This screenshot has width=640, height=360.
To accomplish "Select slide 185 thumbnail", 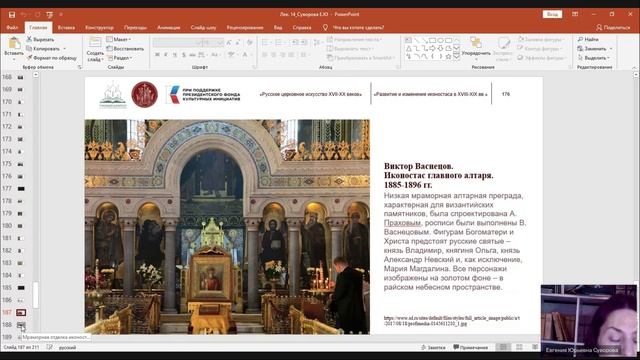I will pyautogui.click(x=21, y=288).
